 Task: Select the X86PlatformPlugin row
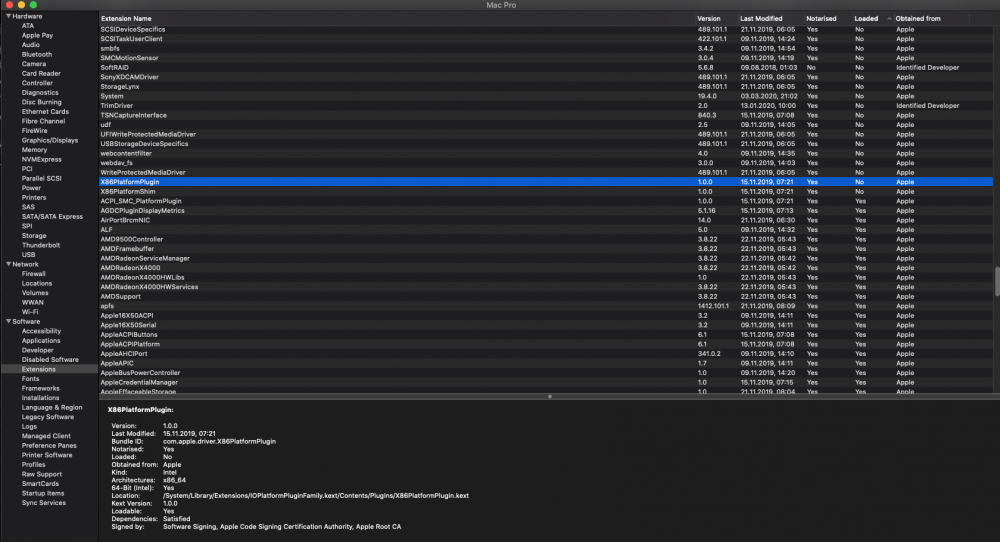coord(546,182)
